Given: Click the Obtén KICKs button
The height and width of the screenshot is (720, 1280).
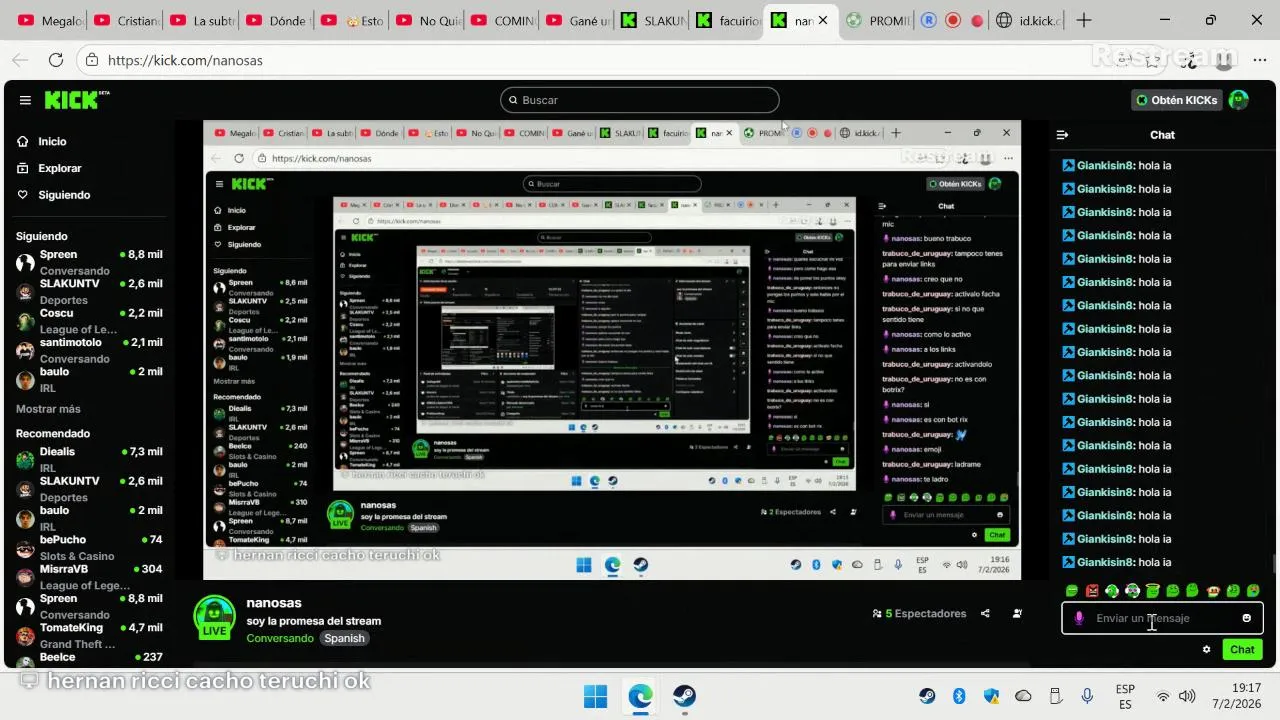Looking at the screenshot, I should (x=1177, y=100).
